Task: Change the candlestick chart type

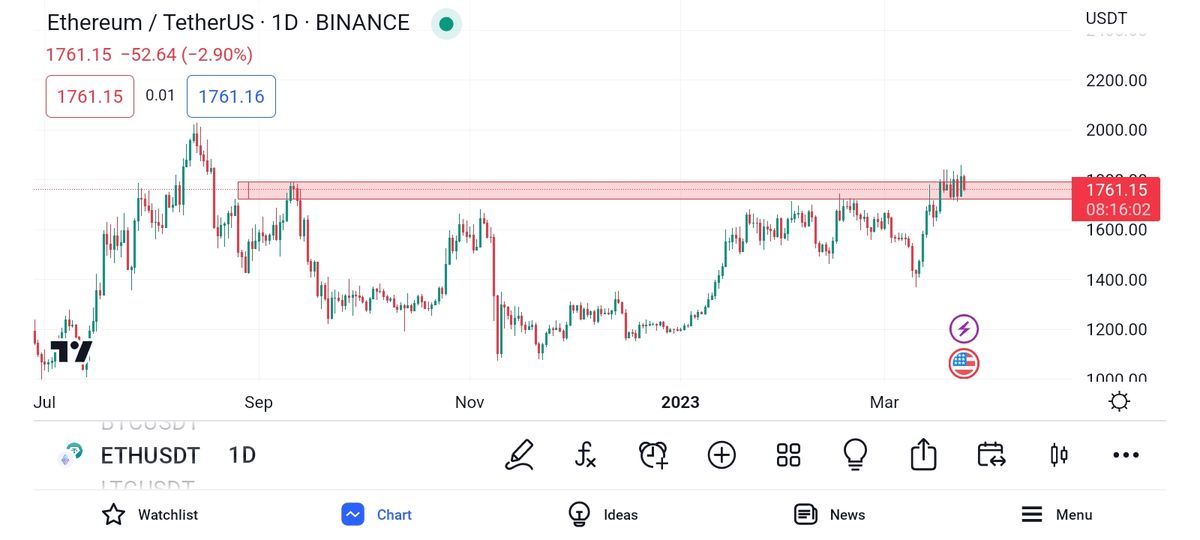Action: pyautogui.click(x=1059, y=455)
